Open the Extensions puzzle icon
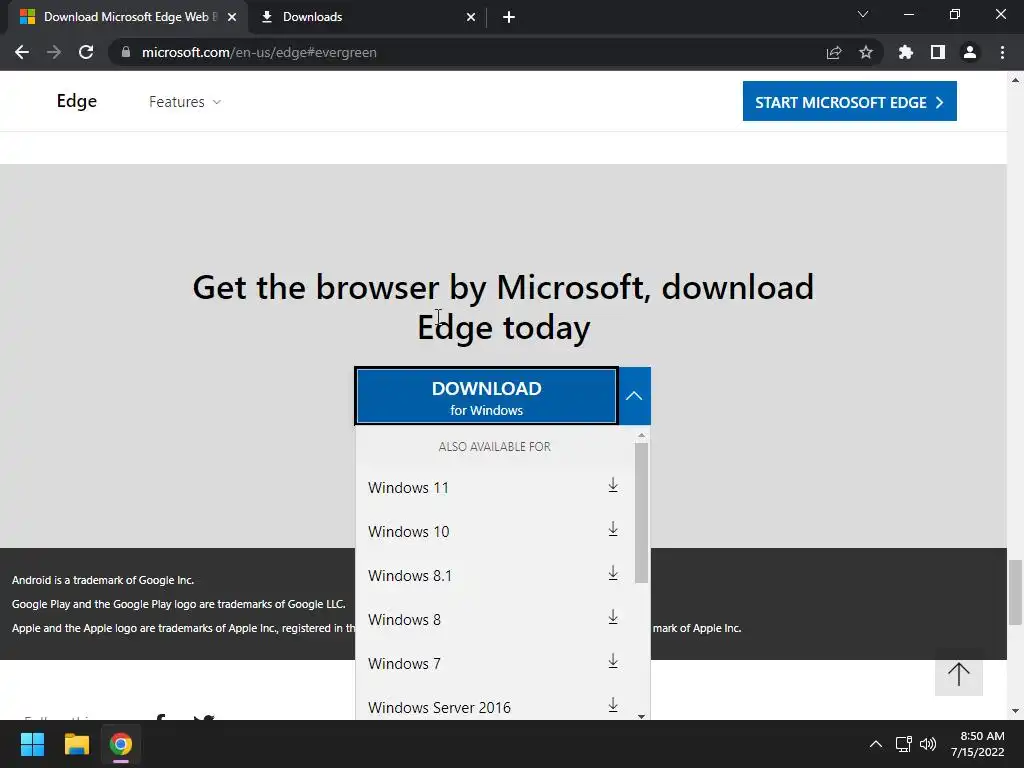1024x768 pixels. point(905,52)
